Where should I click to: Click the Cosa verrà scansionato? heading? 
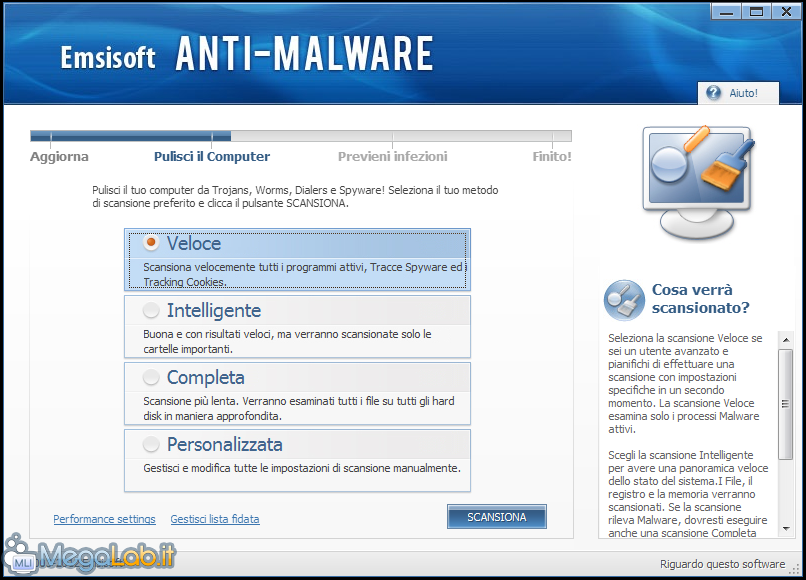(x=700, y=299)
